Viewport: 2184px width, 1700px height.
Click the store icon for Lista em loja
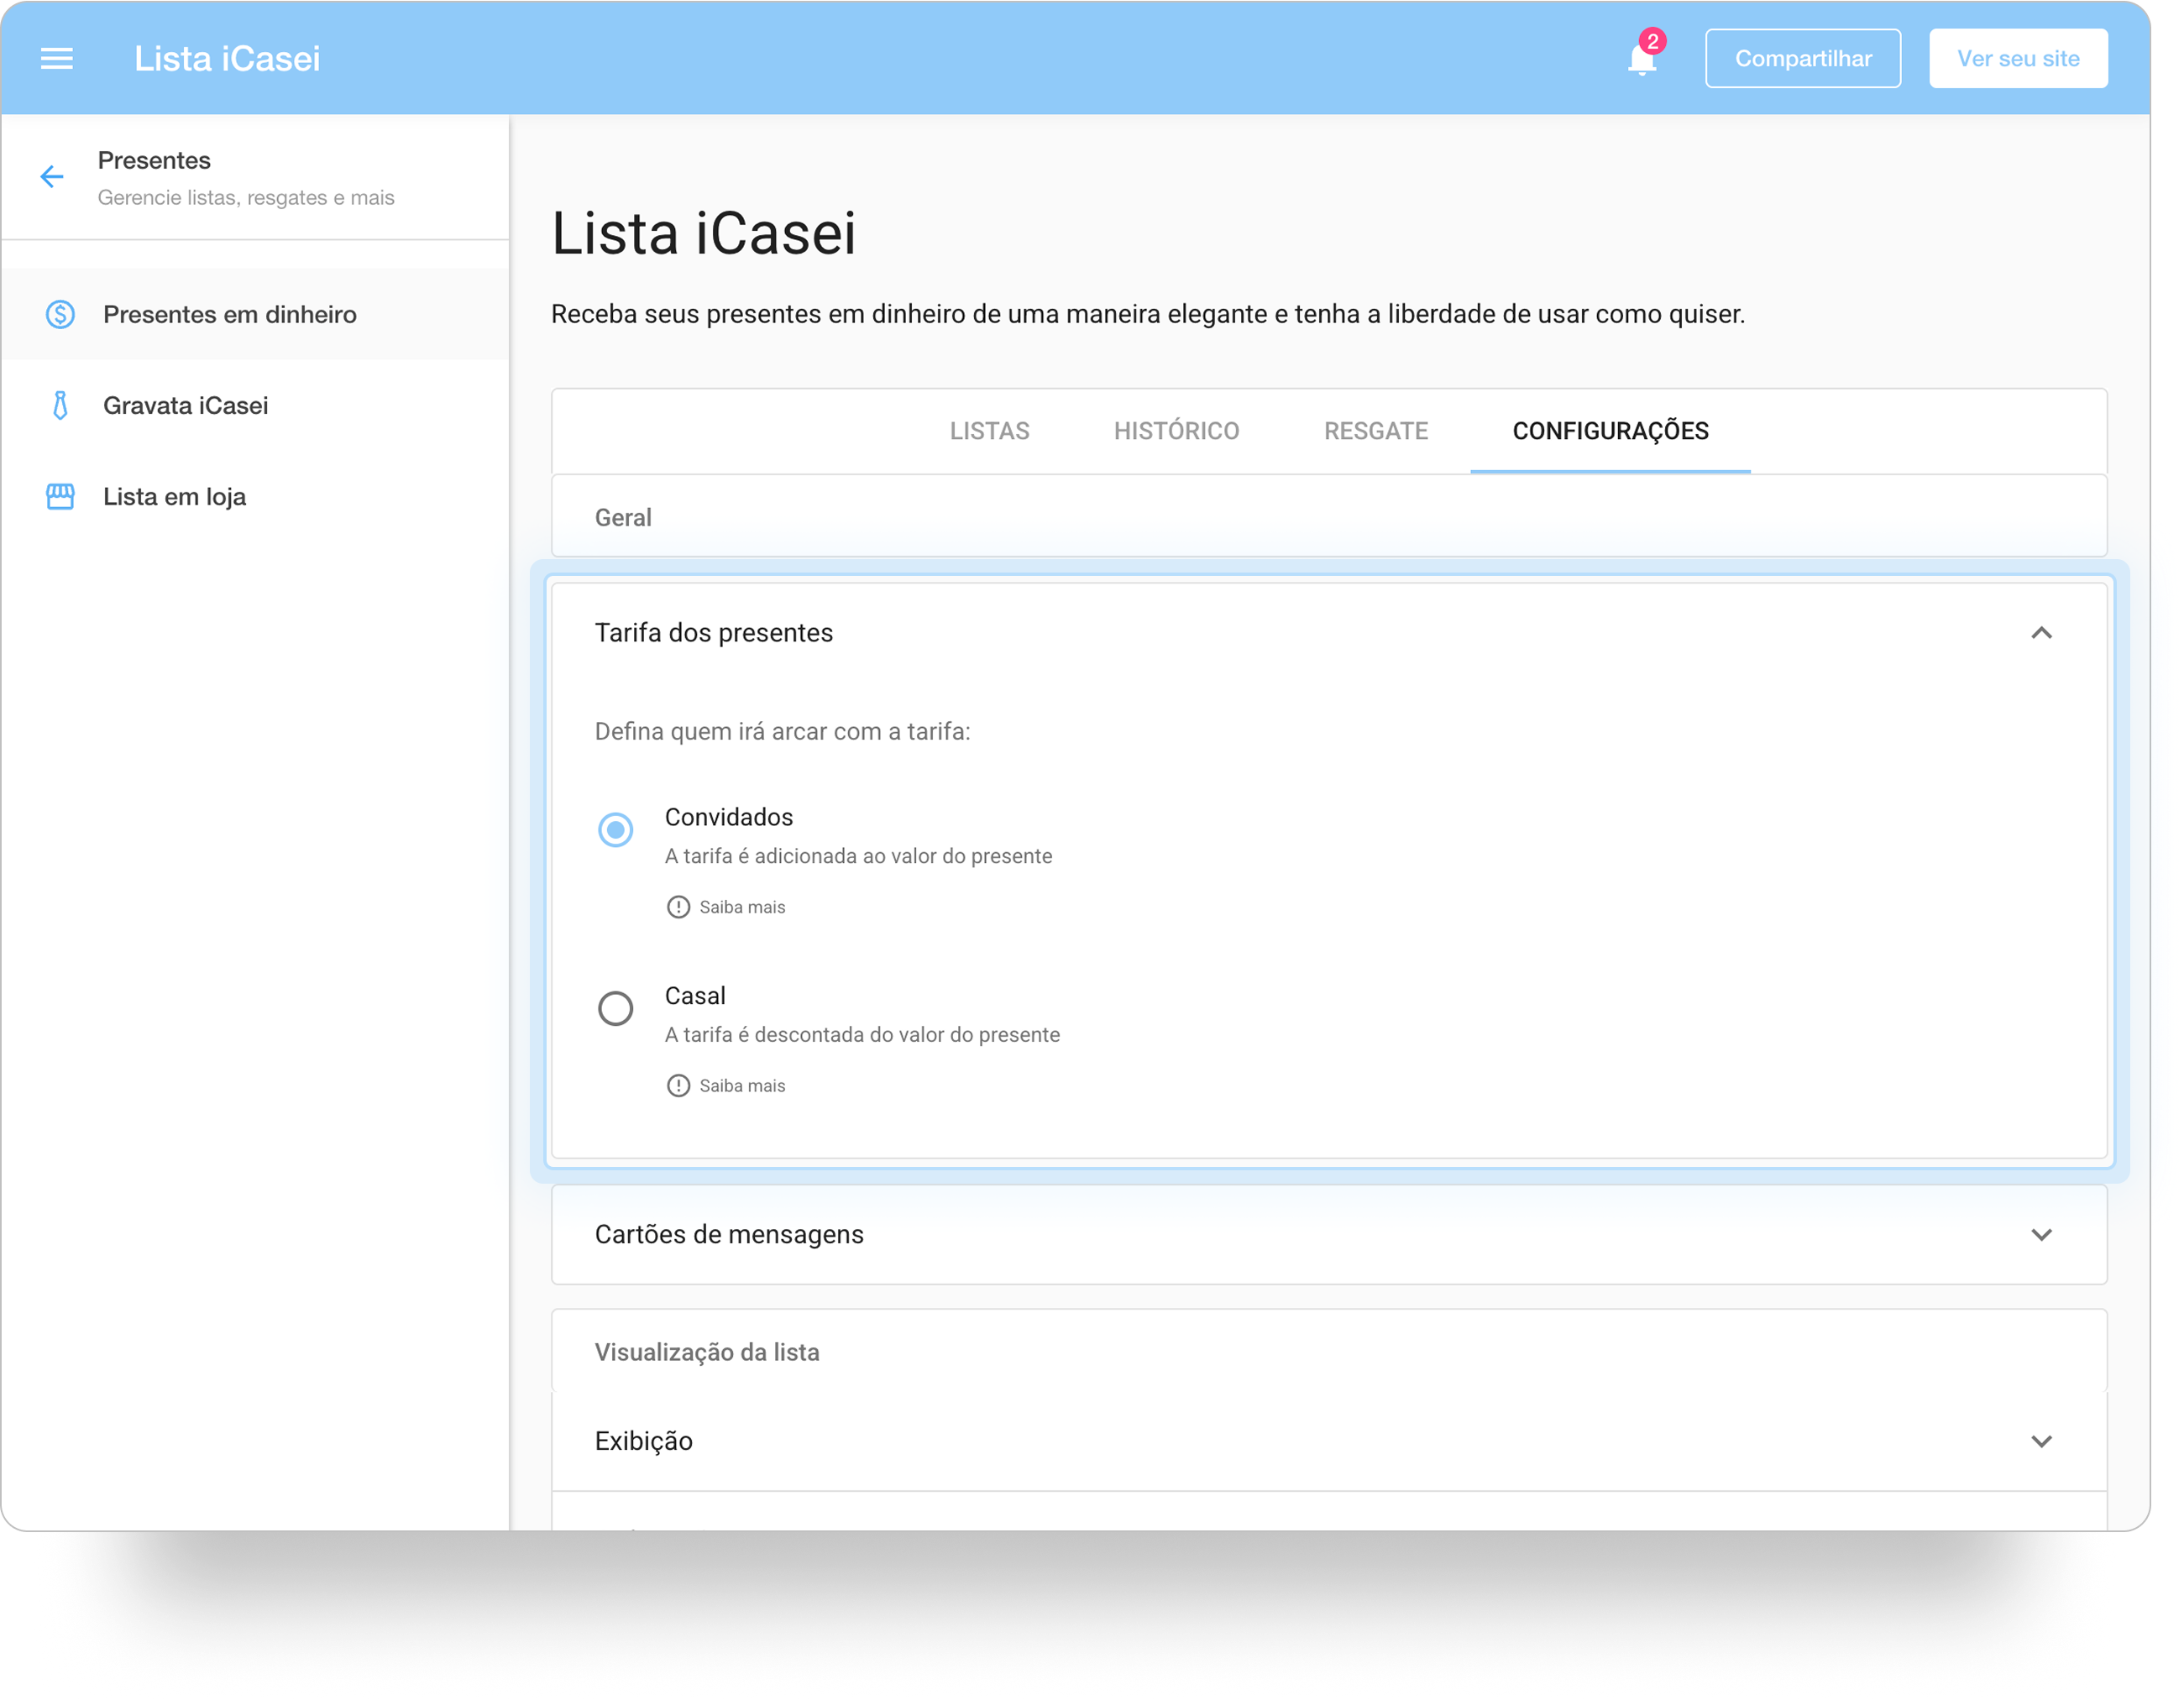(x=60, y=496)
